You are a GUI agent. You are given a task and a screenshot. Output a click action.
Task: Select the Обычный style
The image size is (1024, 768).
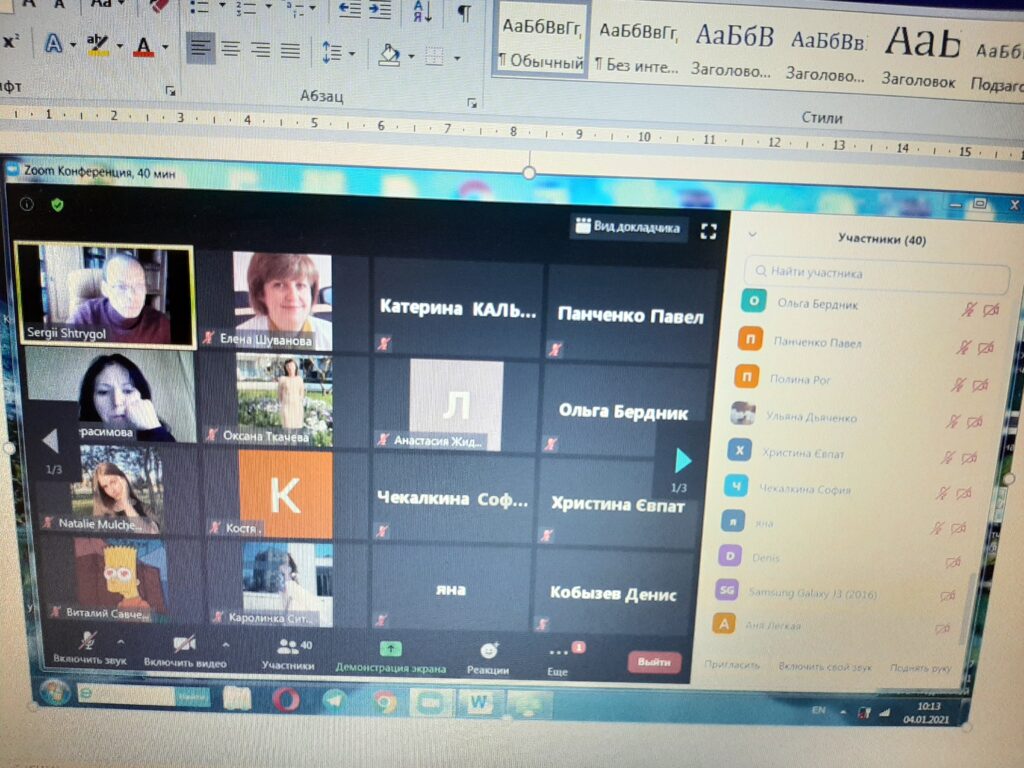coord(541,42)
